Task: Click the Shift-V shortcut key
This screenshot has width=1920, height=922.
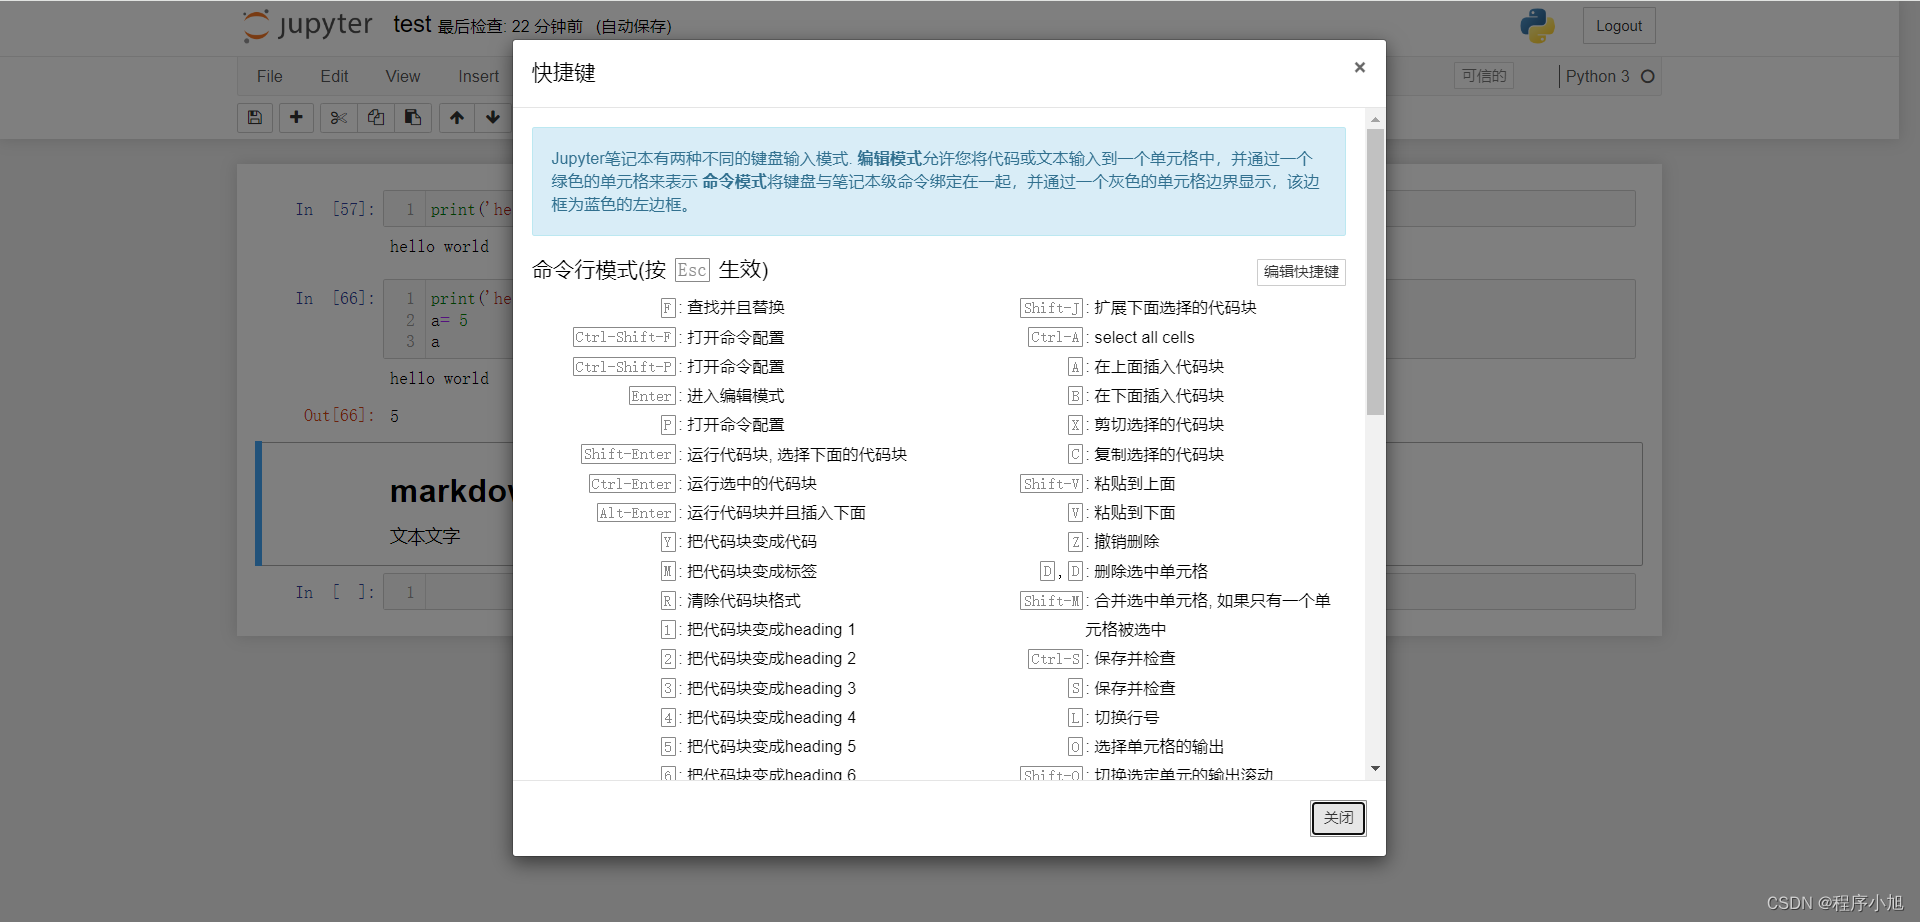Action: click(x=1051, y=484)
